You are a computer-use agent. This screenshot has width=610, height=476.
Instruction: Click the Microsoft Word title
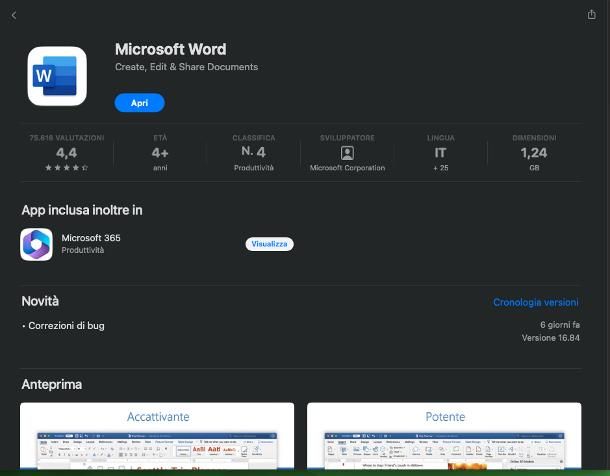tap(171, 49)
